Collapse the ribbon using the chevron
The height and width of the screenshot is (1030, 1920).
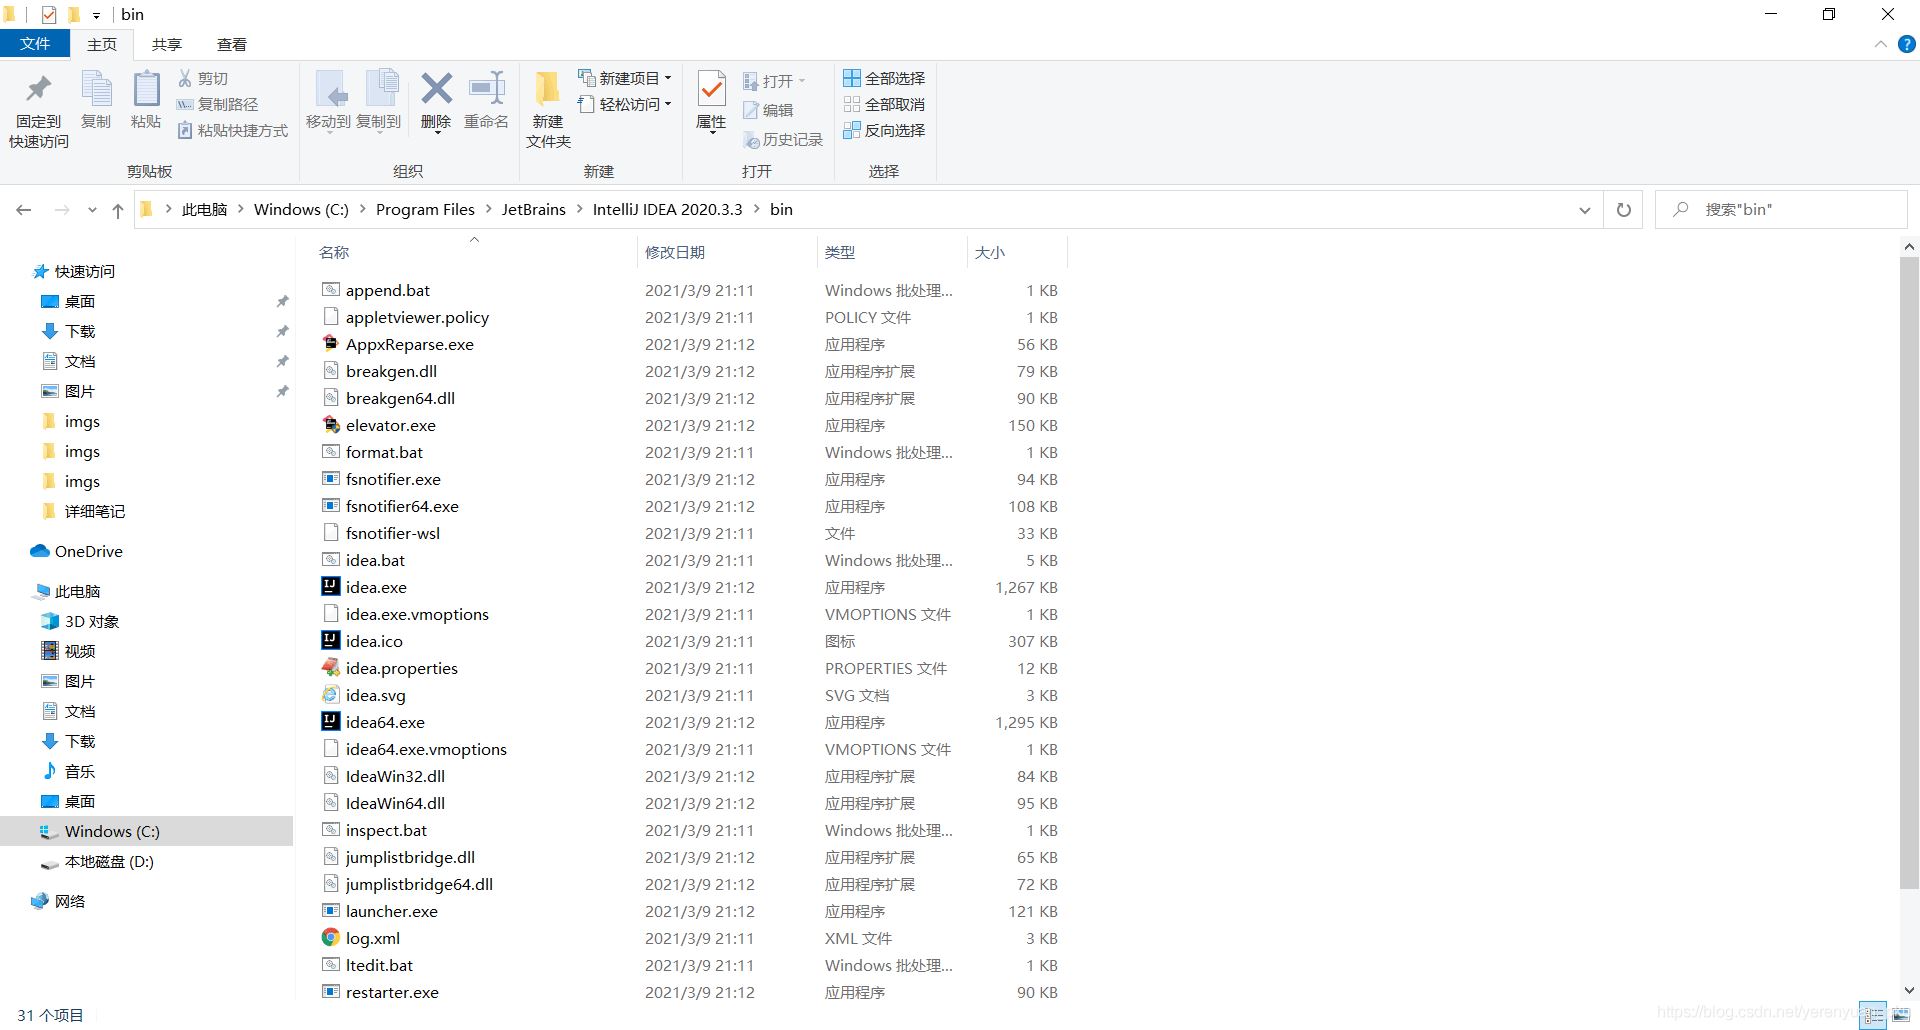tap(1880, 44)
